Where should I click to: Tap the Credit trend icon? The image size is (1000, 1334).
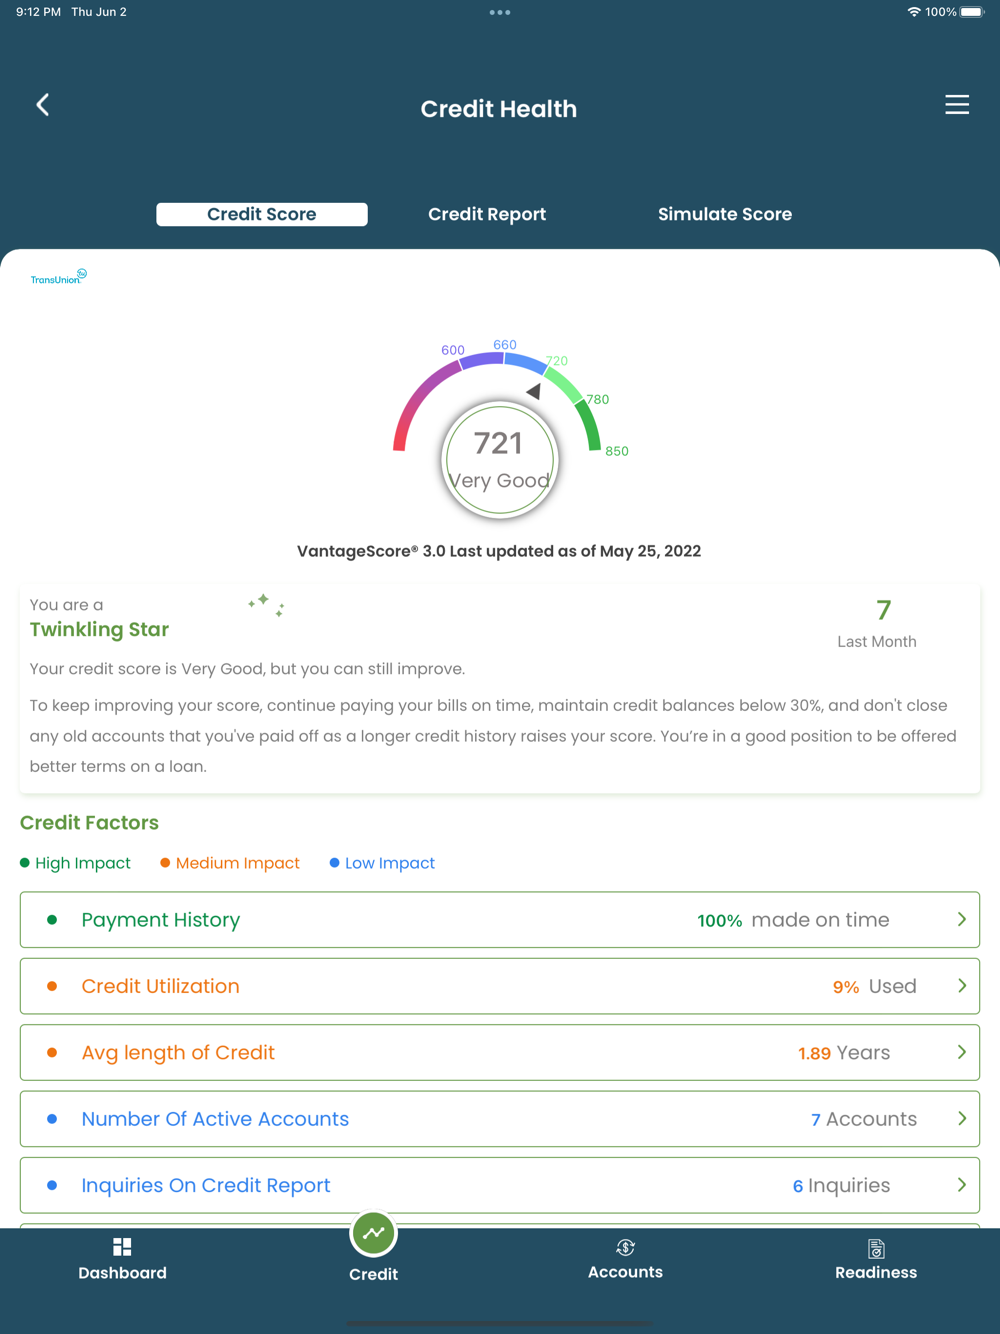click(374, 1233)
